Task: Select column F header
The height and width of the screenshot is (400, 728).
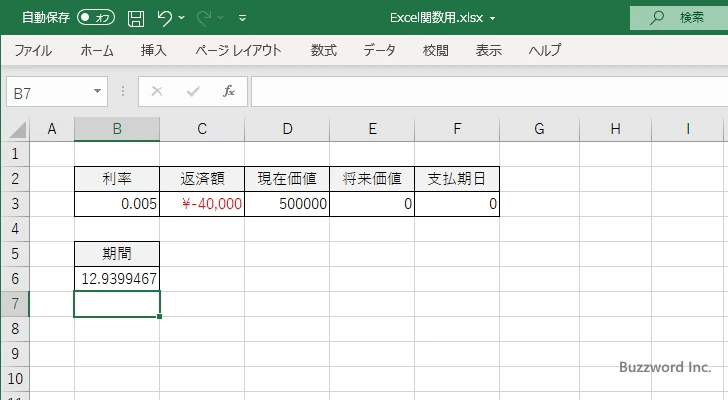Action: [x=457, y=129]
